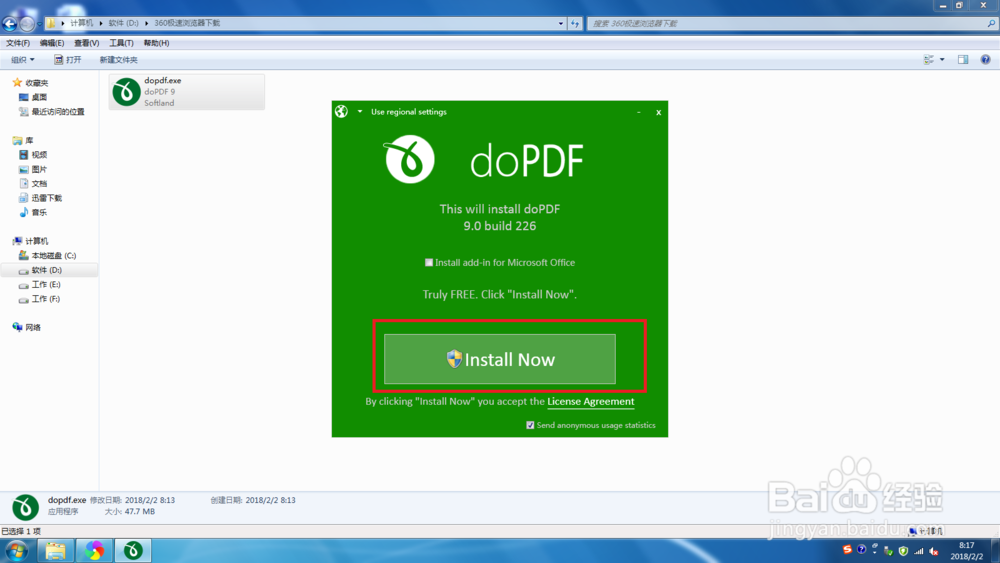Open the Windows Start menu
This screenshot has width=1000, height=563.
click(17, 550)
